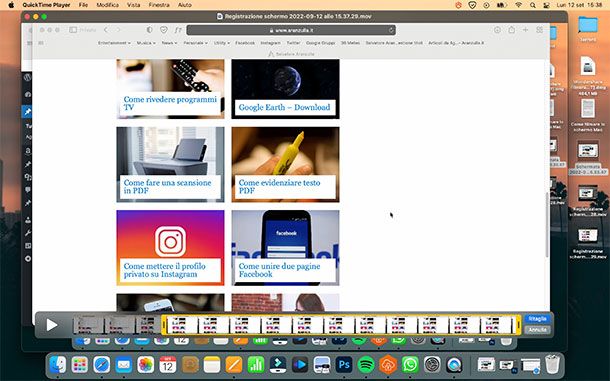This screenshot has width=610, height=381.
Task: Open the Trash in the Dock
Action: pos(552,365)
